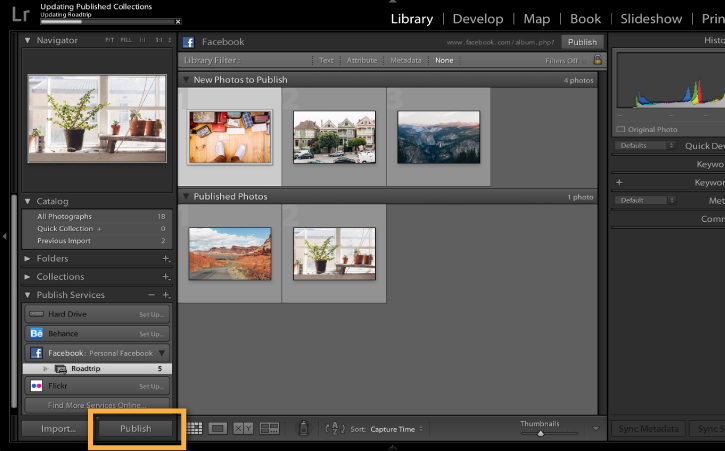Click Publish button at bottom left
The width and height of the screenshot is (725, 451).
(x=135, y=429)
